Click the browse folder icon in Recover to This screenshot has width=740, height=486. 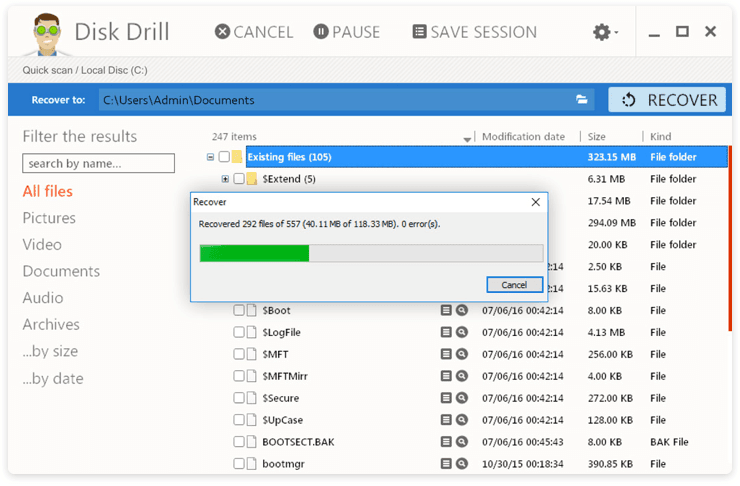[x=581, y=99]
